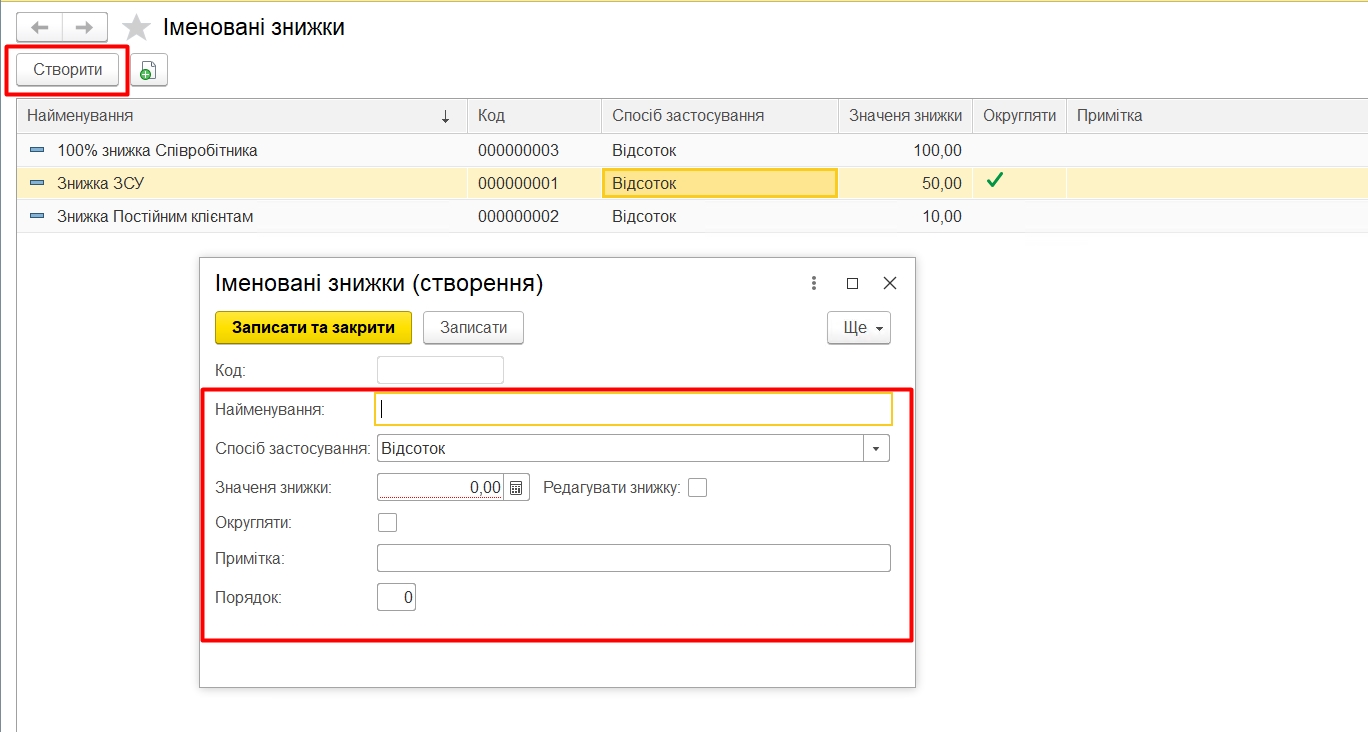Open the Ще dropdown menu
Image resolution: width=1368 pixels, height=732 pixels.
pyautogui.click(x=858, y=328)
